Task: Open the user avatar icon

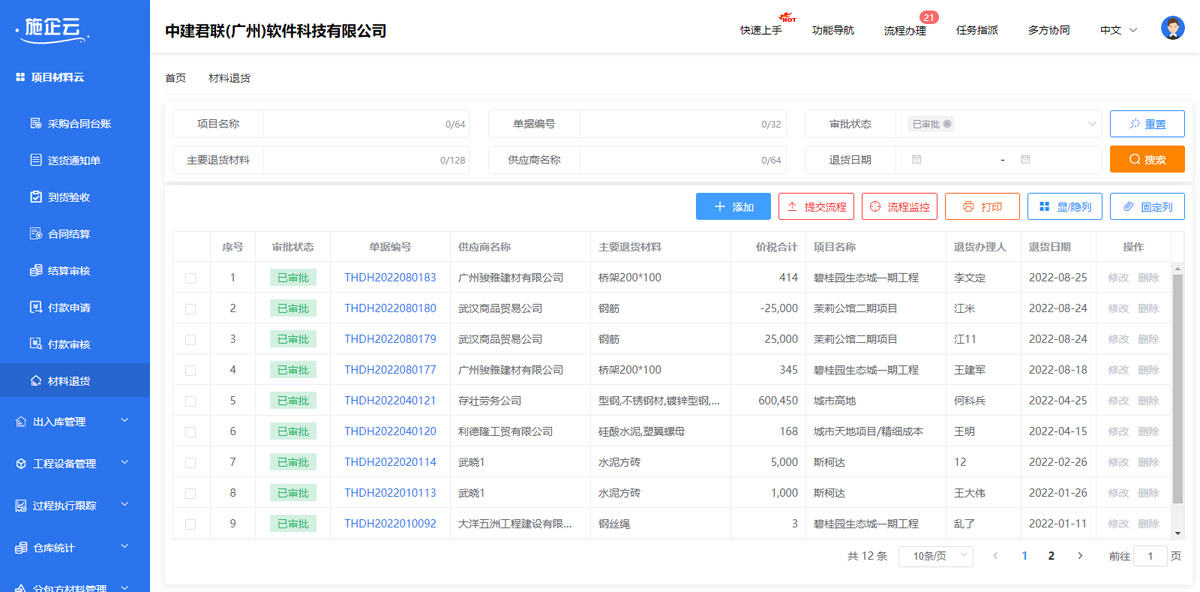Action: [1173, 28]
